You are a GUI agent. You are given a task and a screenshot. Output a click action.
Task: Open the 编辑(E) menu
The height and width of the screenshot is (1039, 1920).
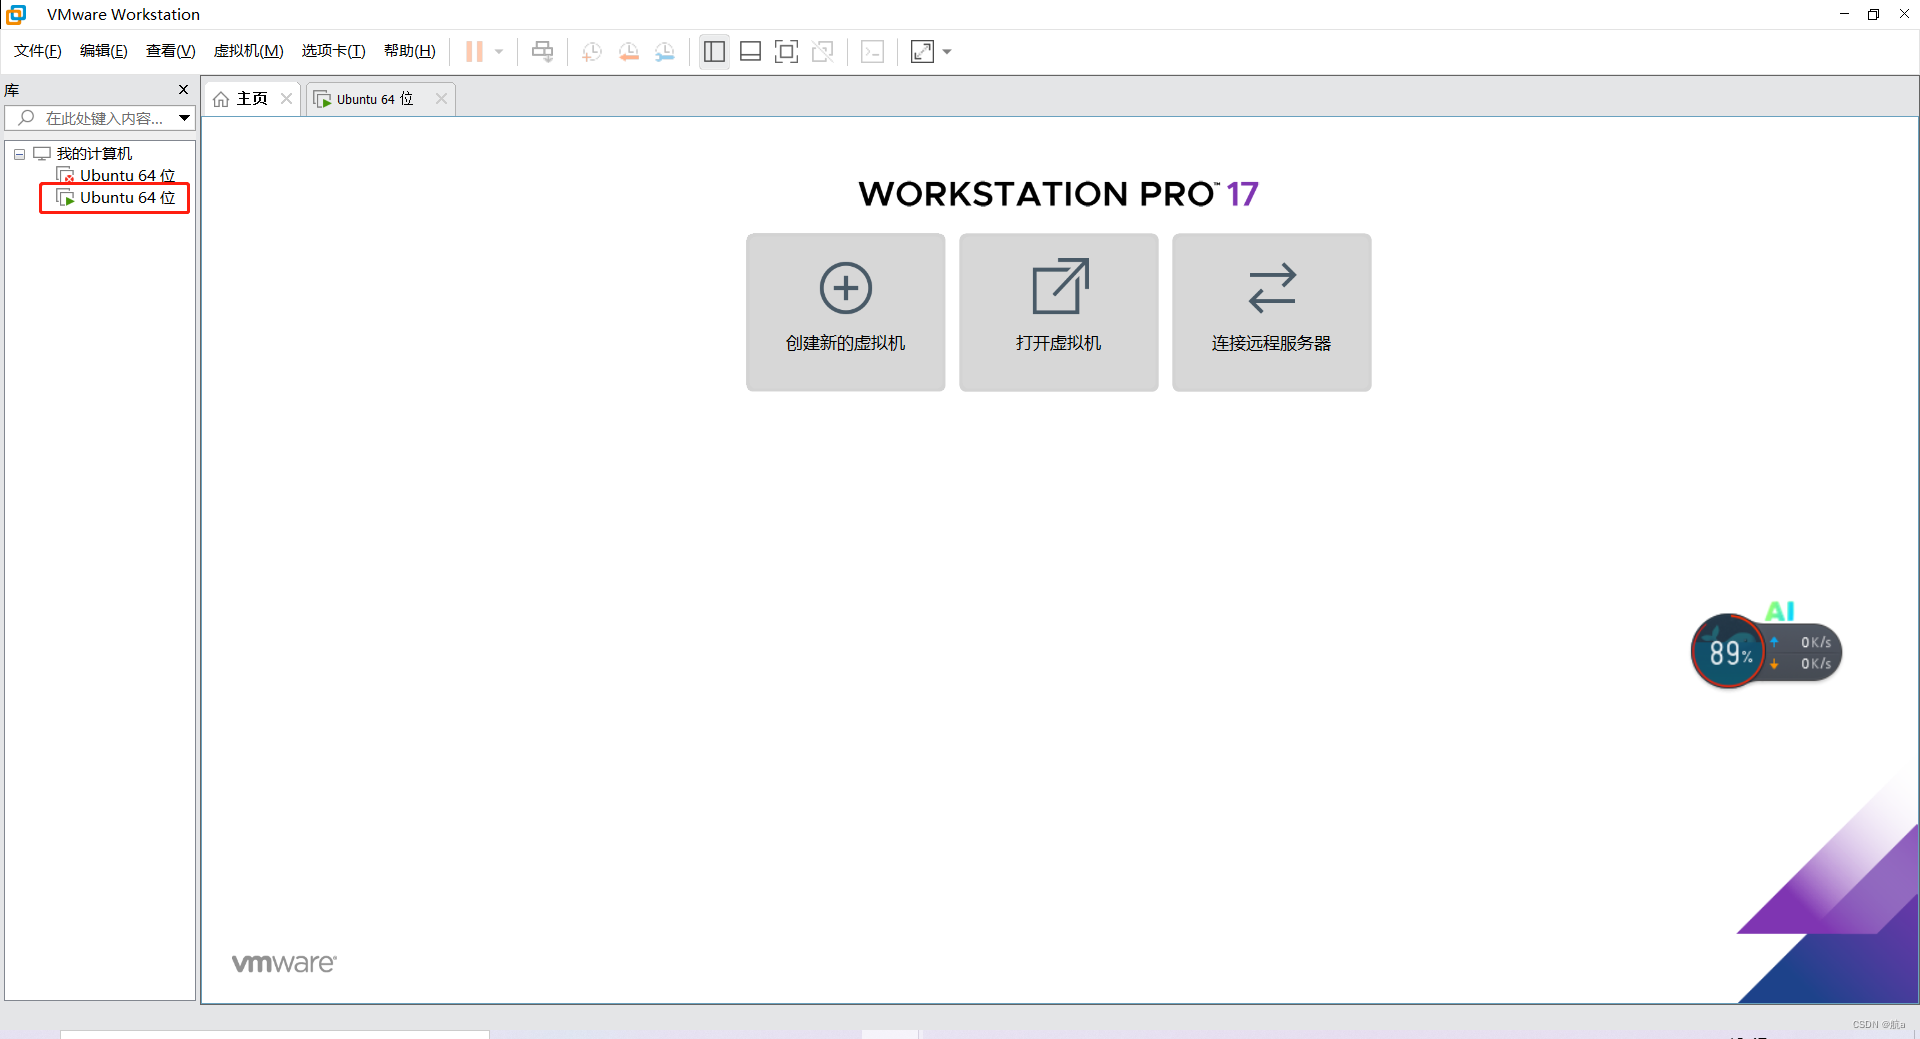[104, 51]
